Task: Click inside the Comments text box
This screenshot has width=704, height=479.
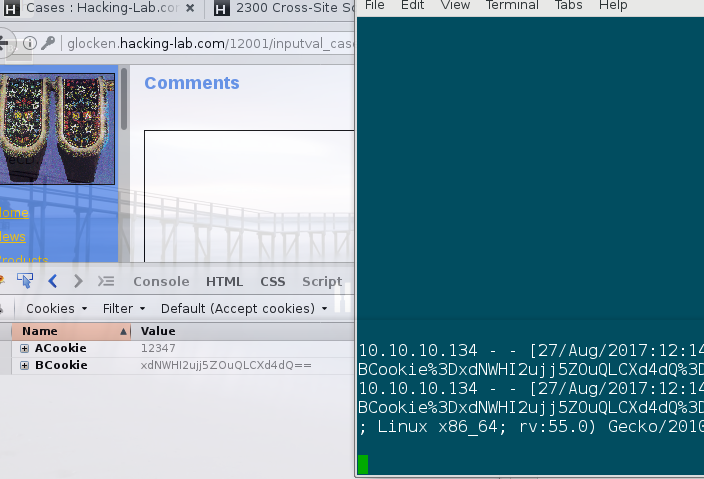Action: click(249, 196)
